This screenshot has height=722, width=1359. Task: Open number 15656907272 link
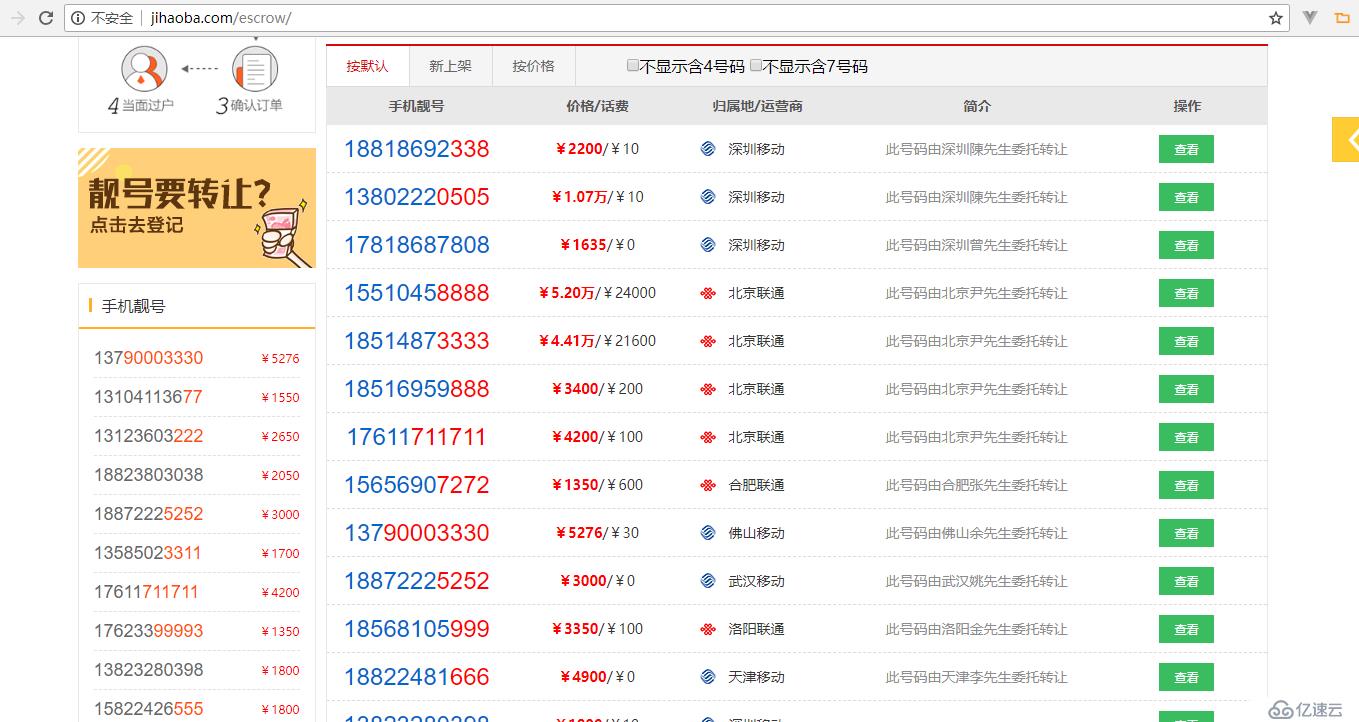point(417,485)
